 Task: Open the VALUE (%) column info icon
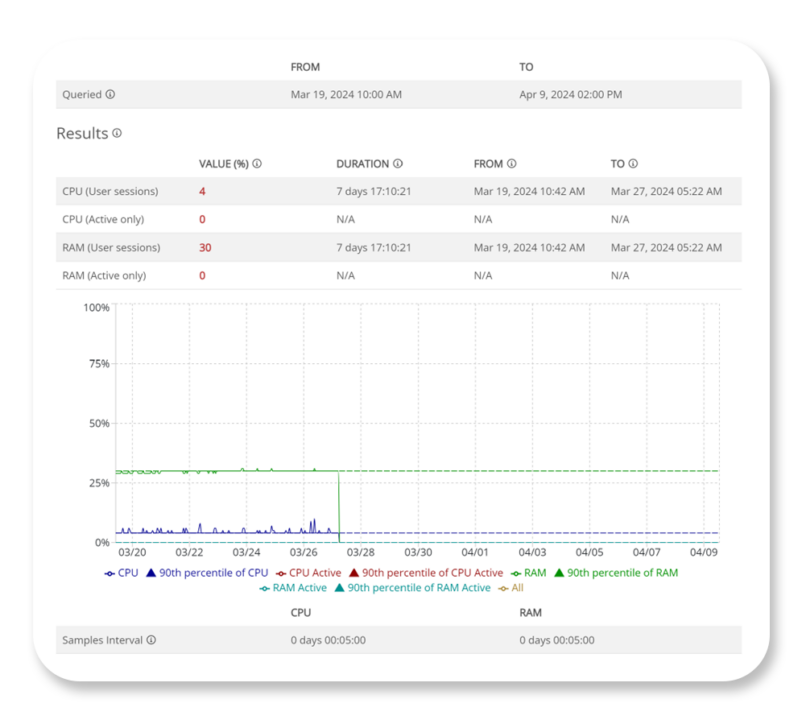(x=258, y=163)
